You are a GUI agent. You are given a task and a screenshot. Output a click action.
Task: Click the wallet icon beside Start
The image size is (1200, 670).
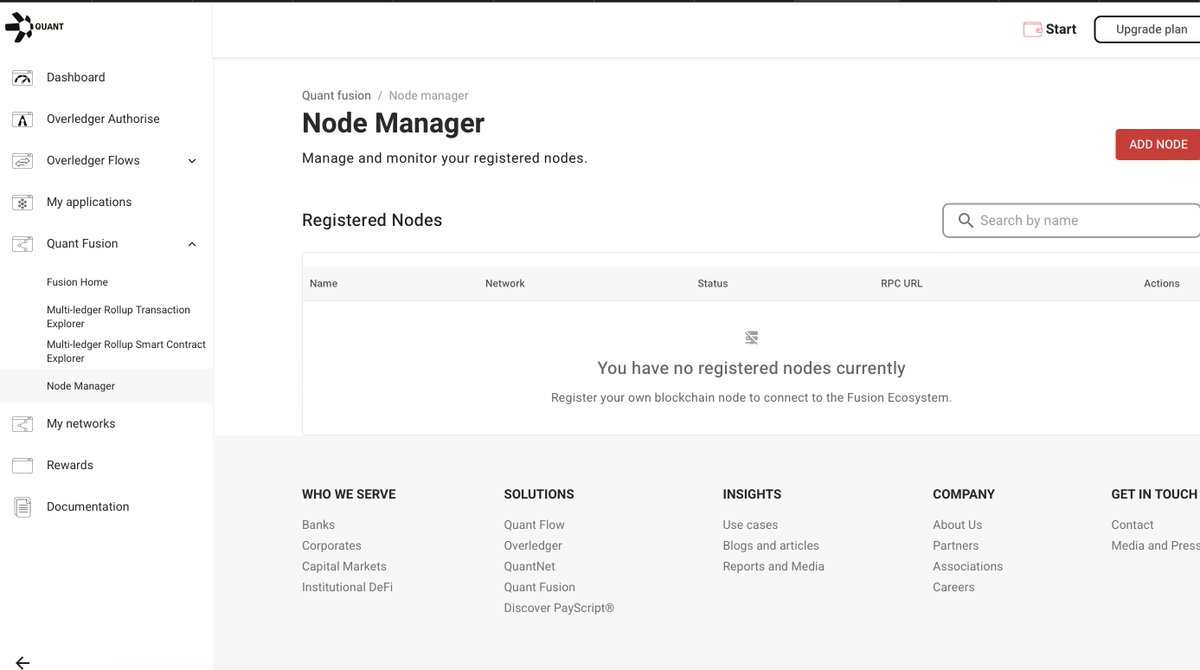click(x=1032, y=29)
